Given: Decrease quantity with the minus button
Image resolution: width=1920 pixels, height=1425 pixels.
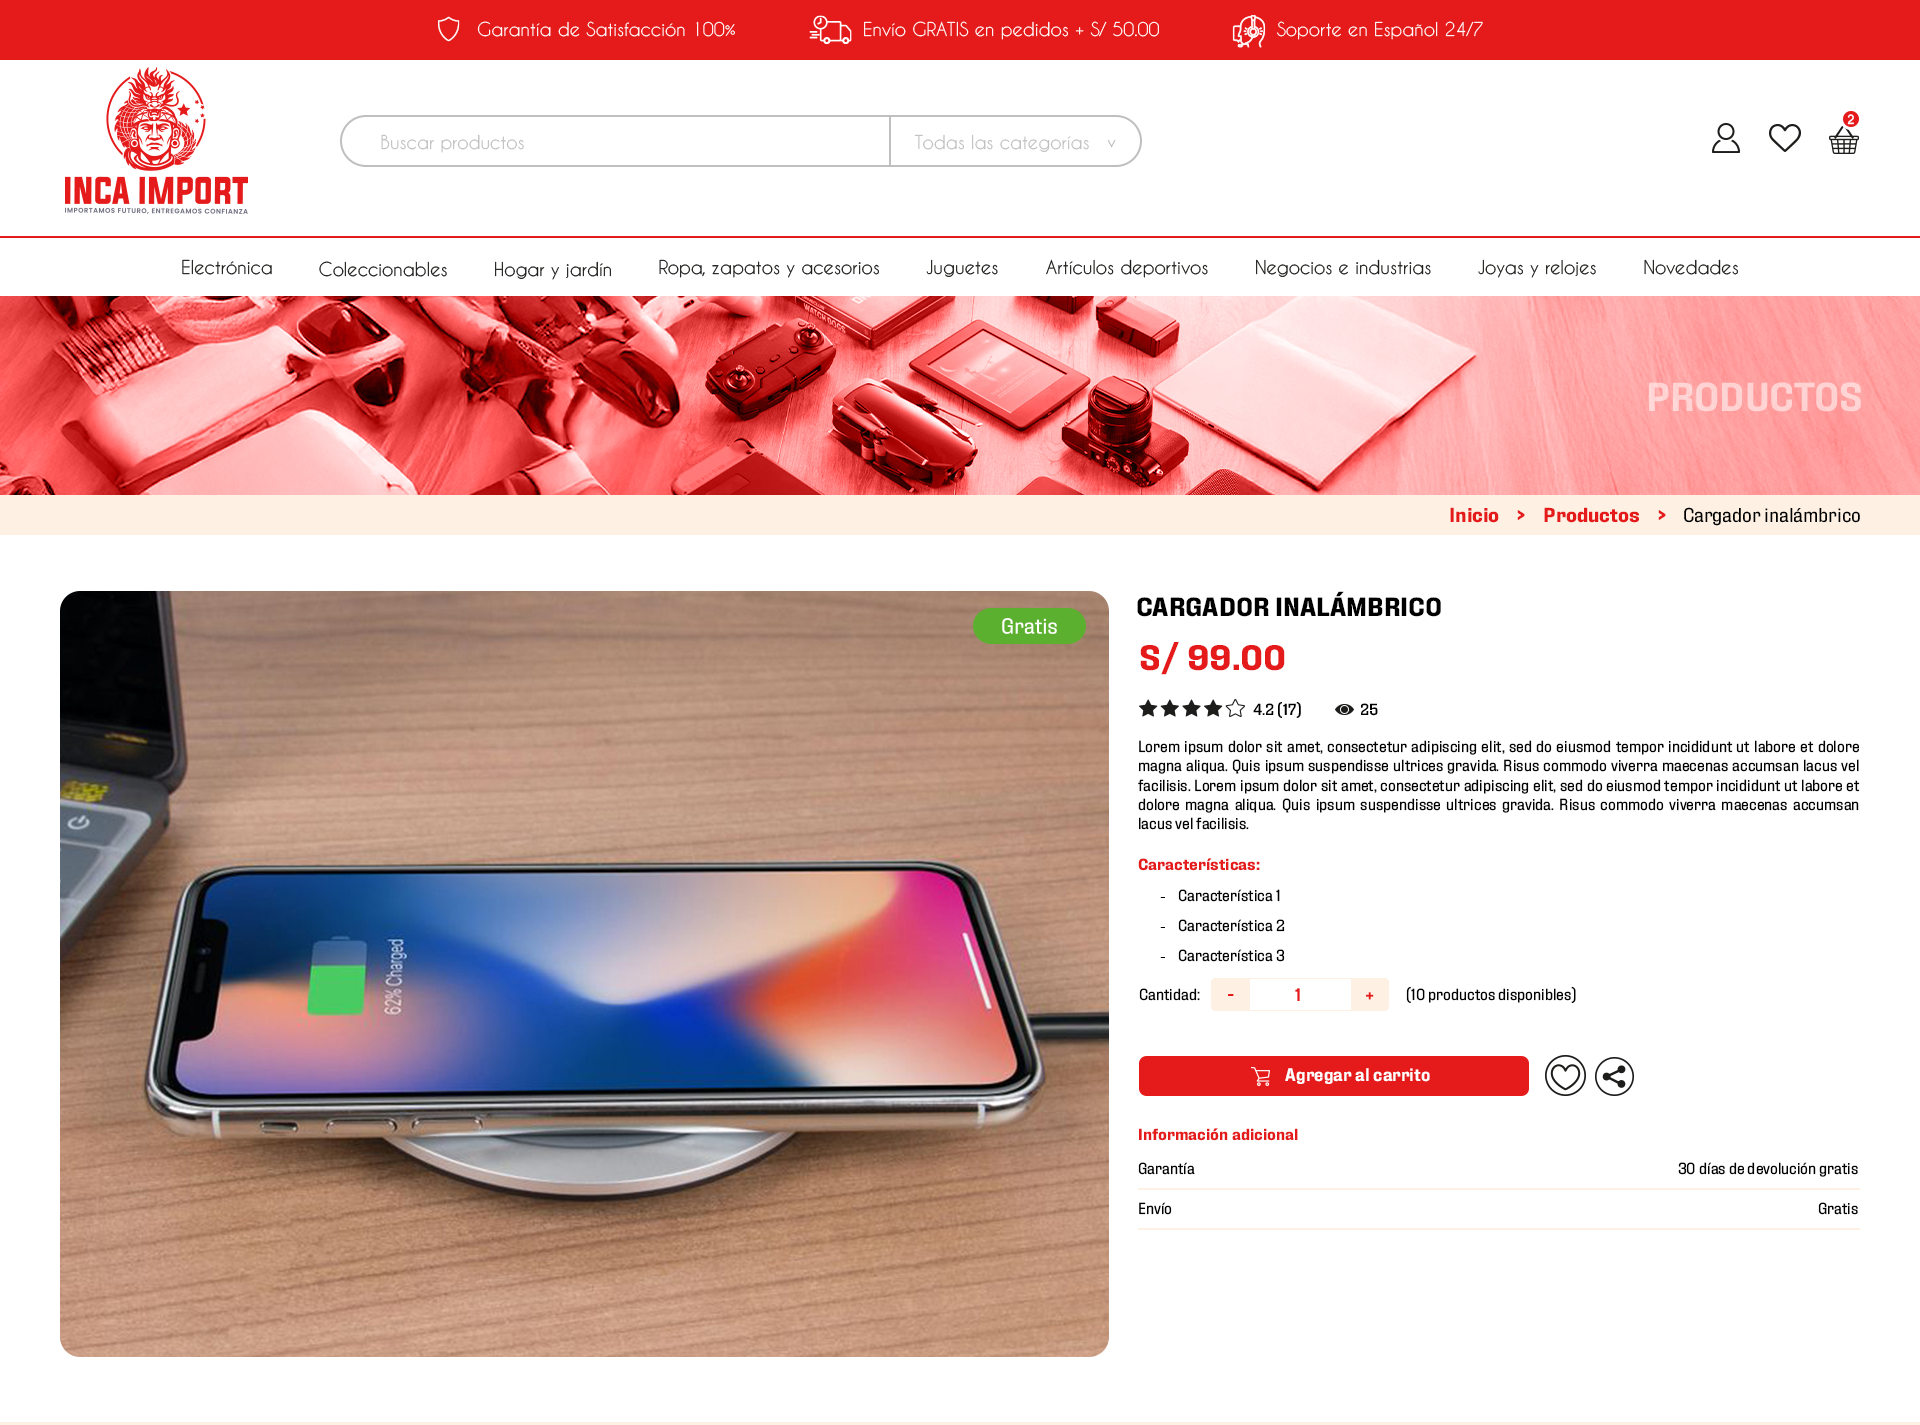Looking at the screenshot, I should pos(1230,995).
